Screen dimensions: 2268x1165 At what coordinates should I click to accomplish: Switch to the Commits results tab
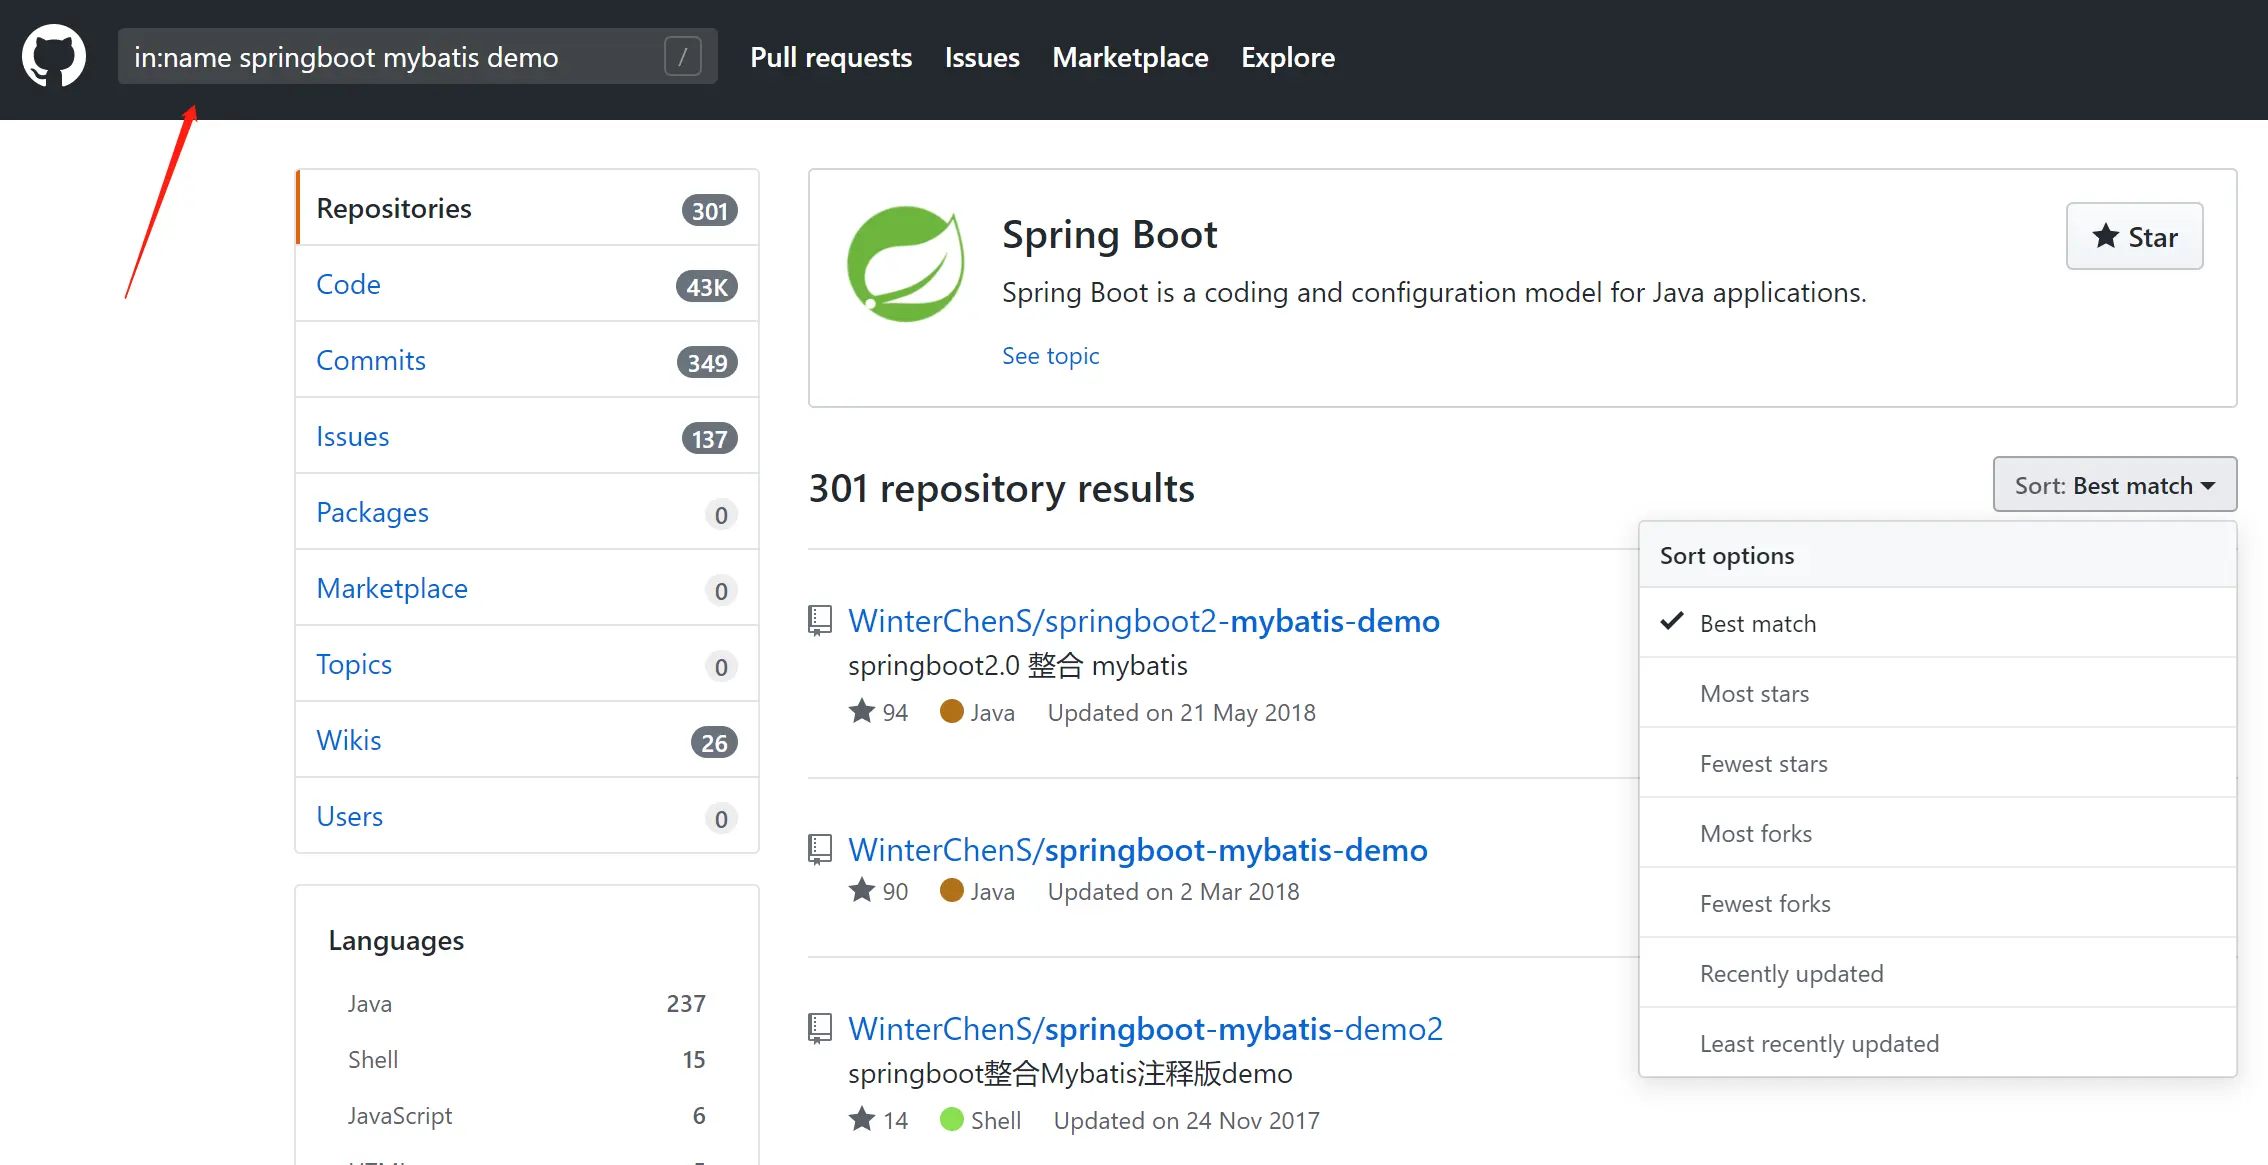point(371,361)
